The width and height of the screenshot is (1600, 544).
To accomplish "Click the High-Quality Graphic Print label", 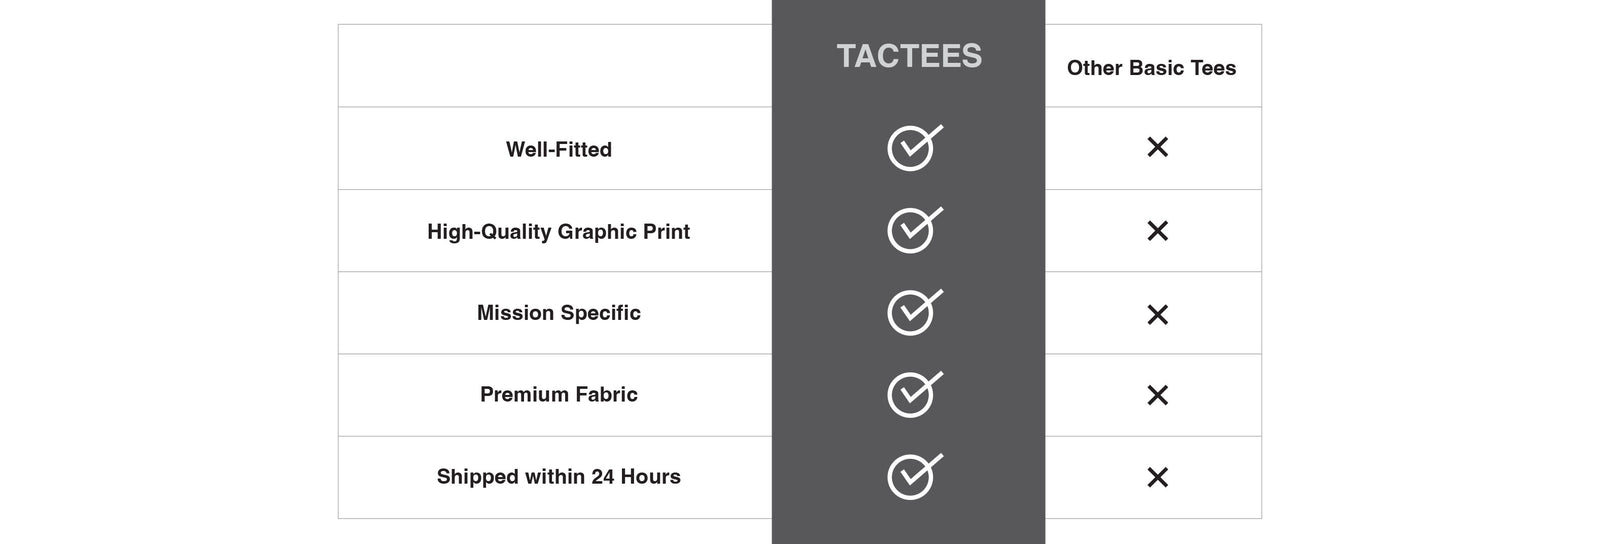I will [558, 232].
